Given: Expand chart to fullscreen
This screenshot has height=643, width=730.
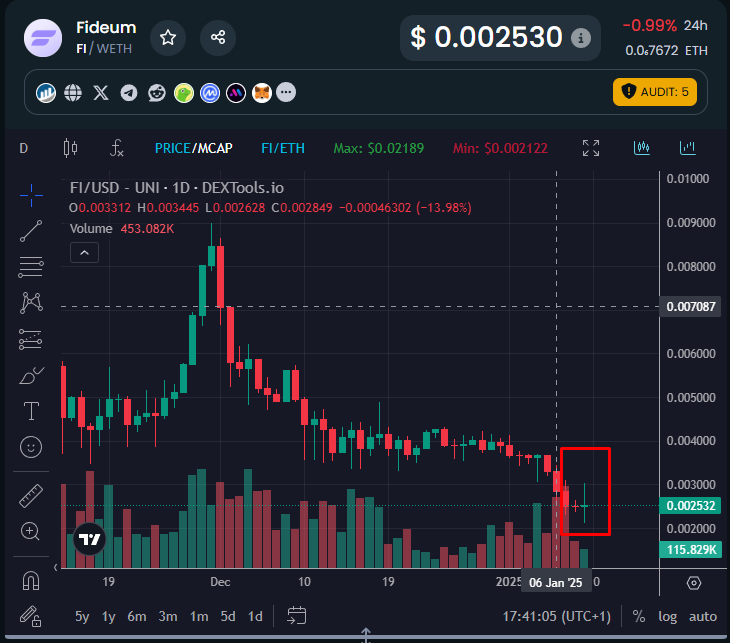Looking at the screenshot, I should point(591,148).
